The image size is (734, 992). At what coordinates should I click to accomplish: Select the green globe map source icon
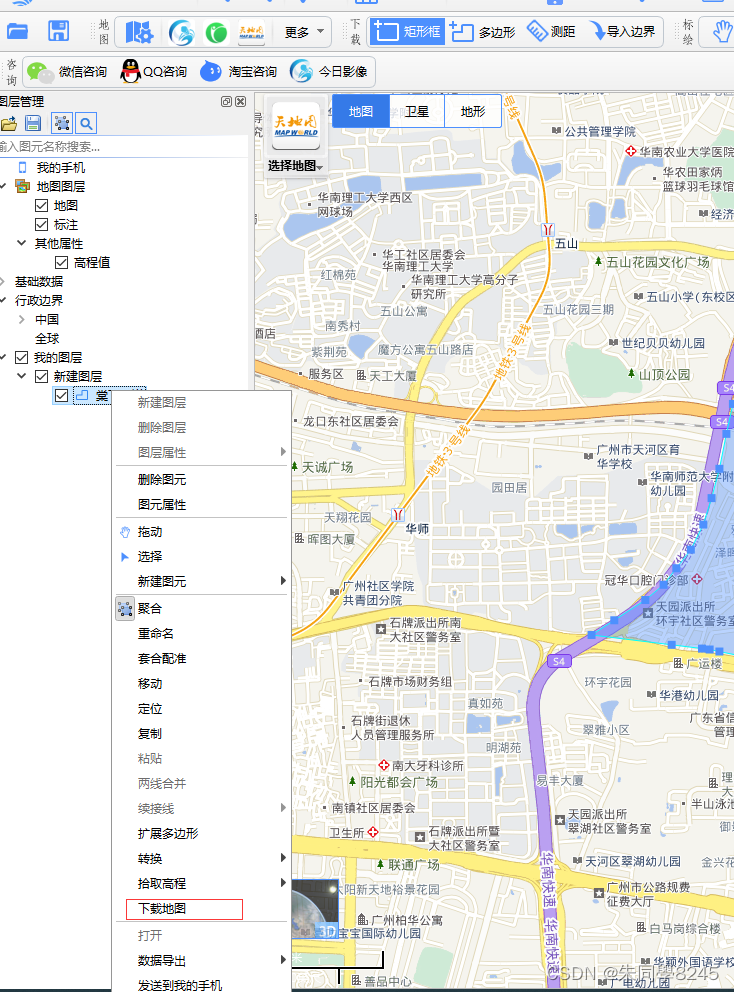coord(216,32)
